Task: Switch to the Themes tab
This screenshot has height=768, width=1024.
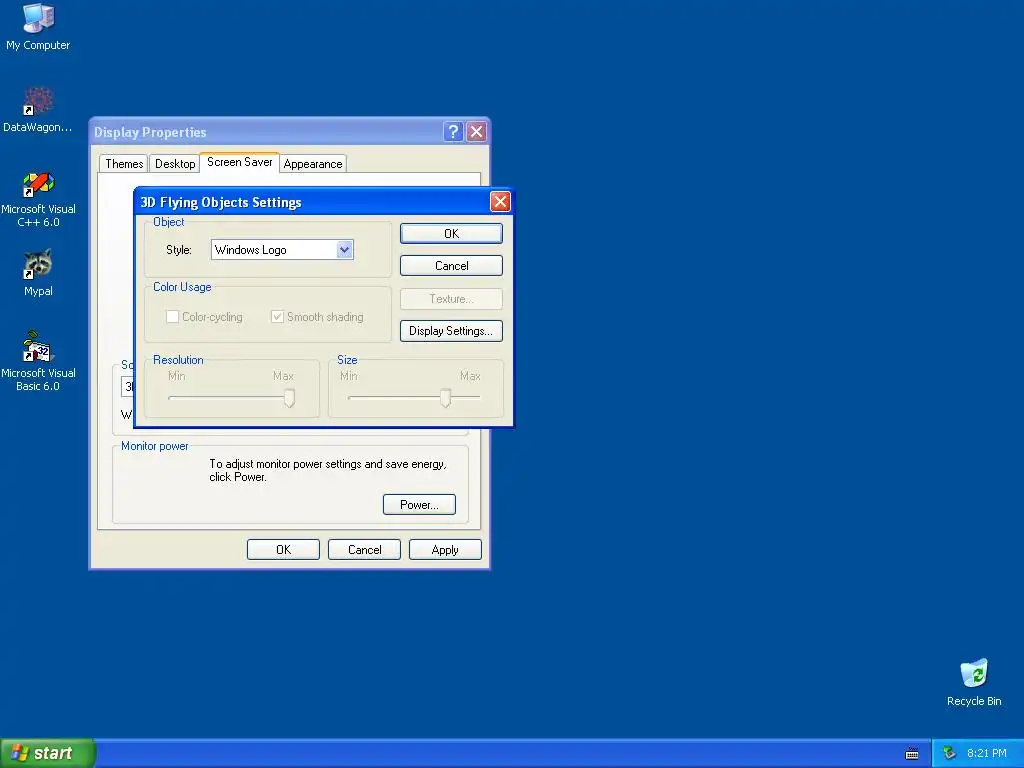Action: [x=124, y=164]
